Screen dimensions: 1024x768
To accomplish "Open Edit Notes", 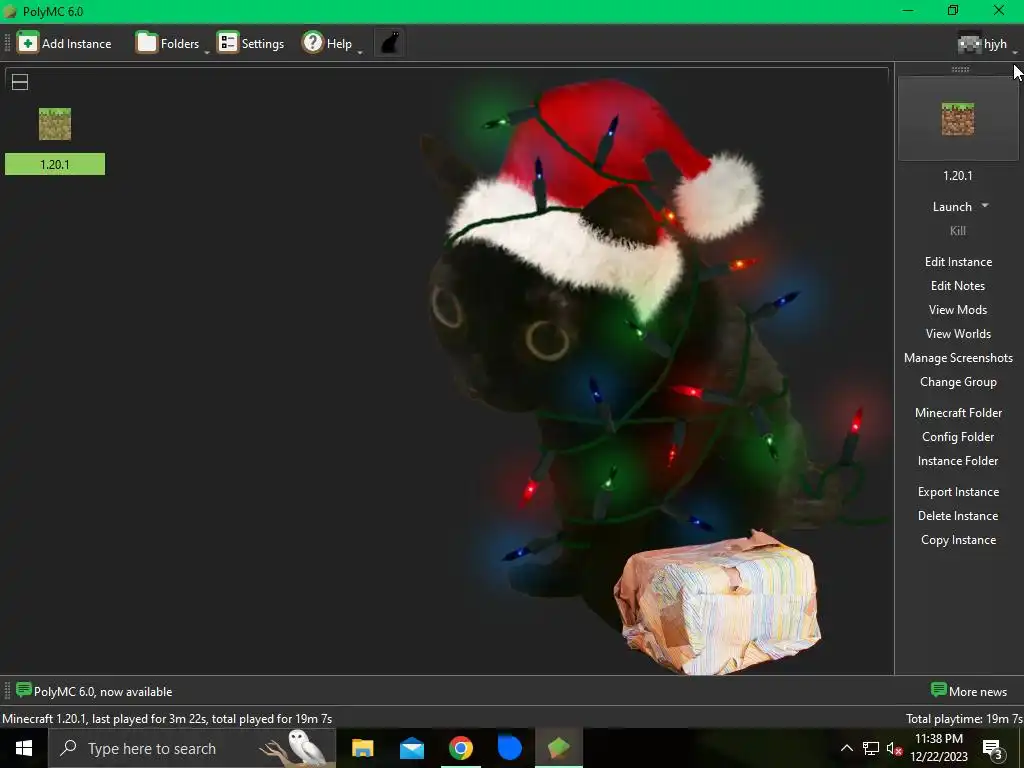I will tap(958, 286).
